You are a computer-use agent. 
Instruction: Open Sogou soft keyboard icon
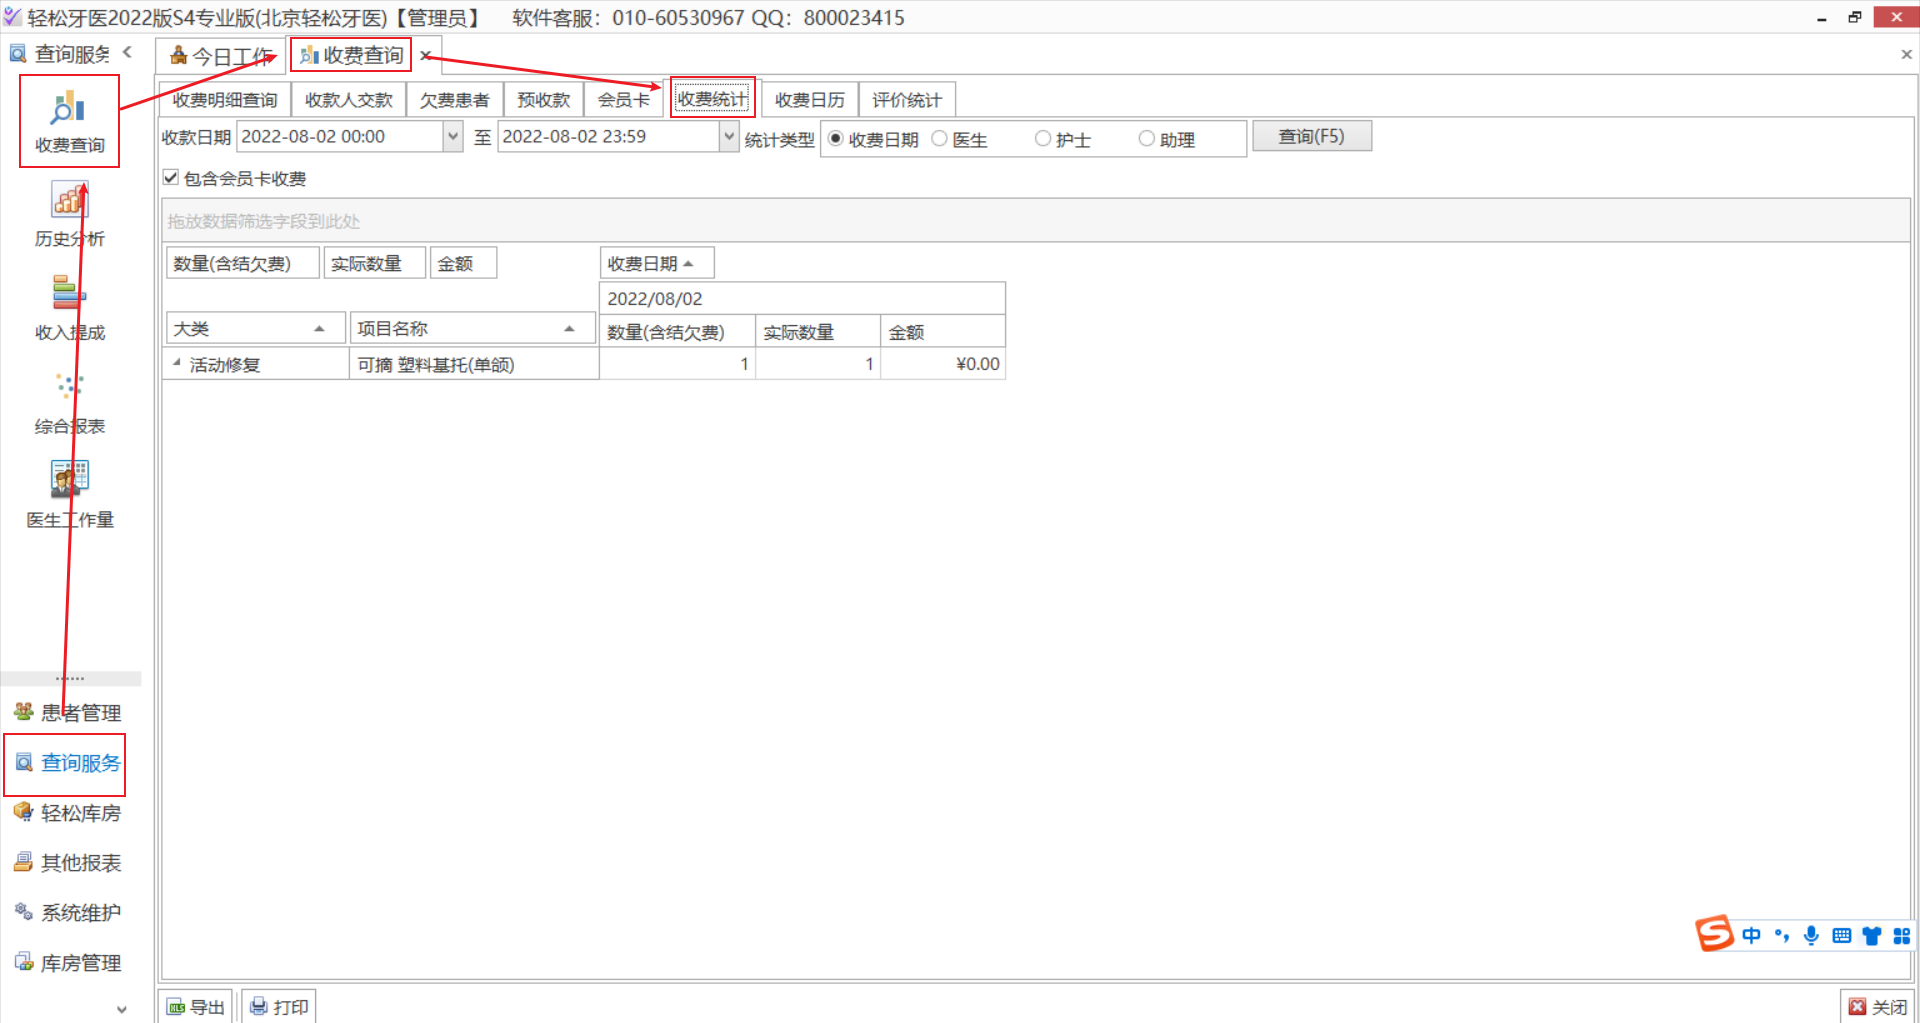1841,935
